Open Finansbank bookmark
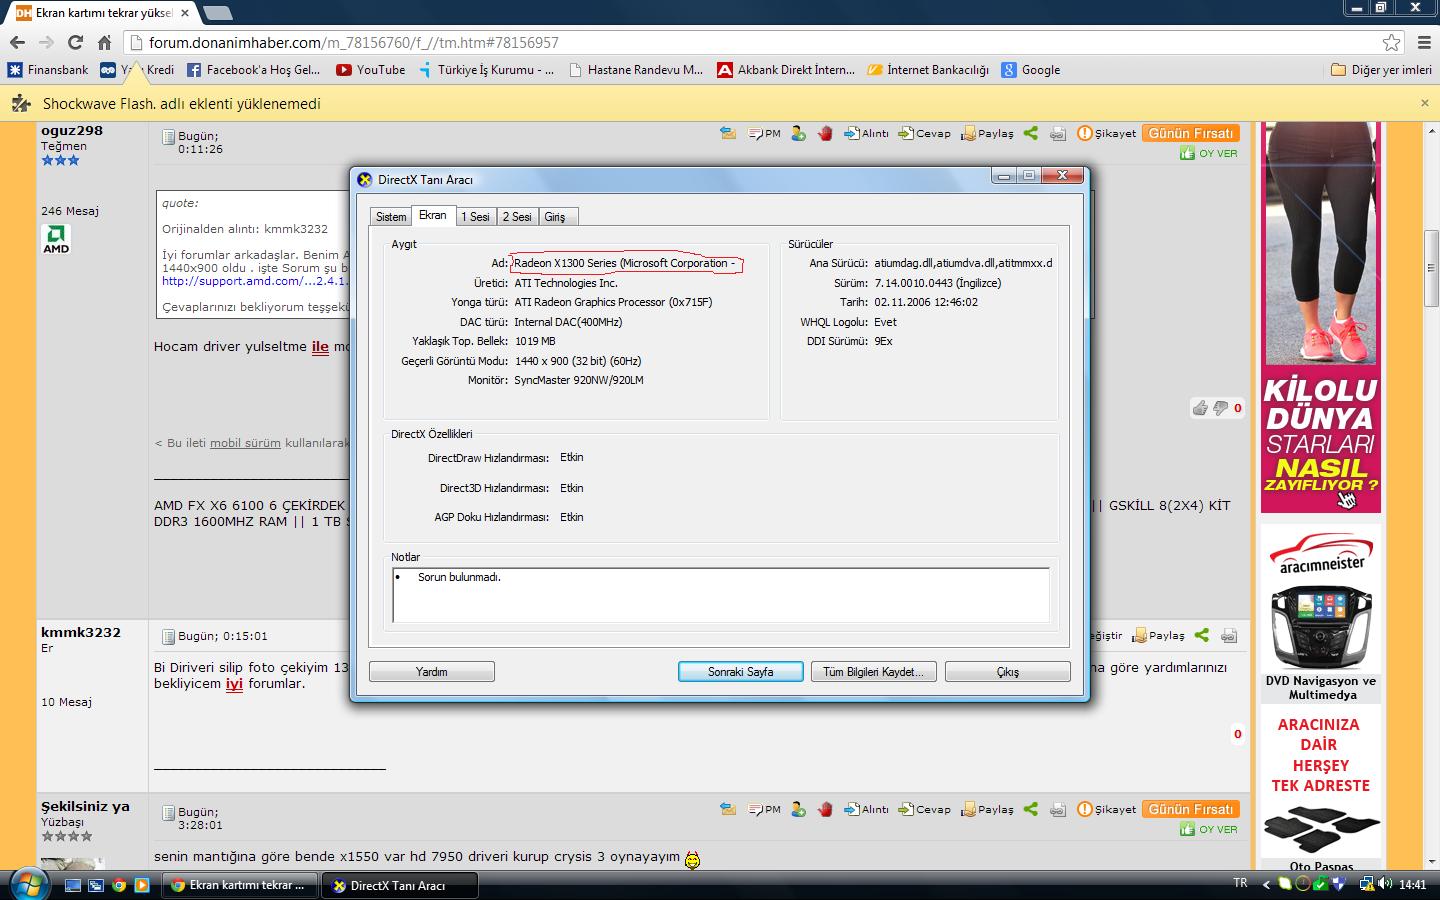Viewport: 1440px width, 900px height. (x=48, y=70)
